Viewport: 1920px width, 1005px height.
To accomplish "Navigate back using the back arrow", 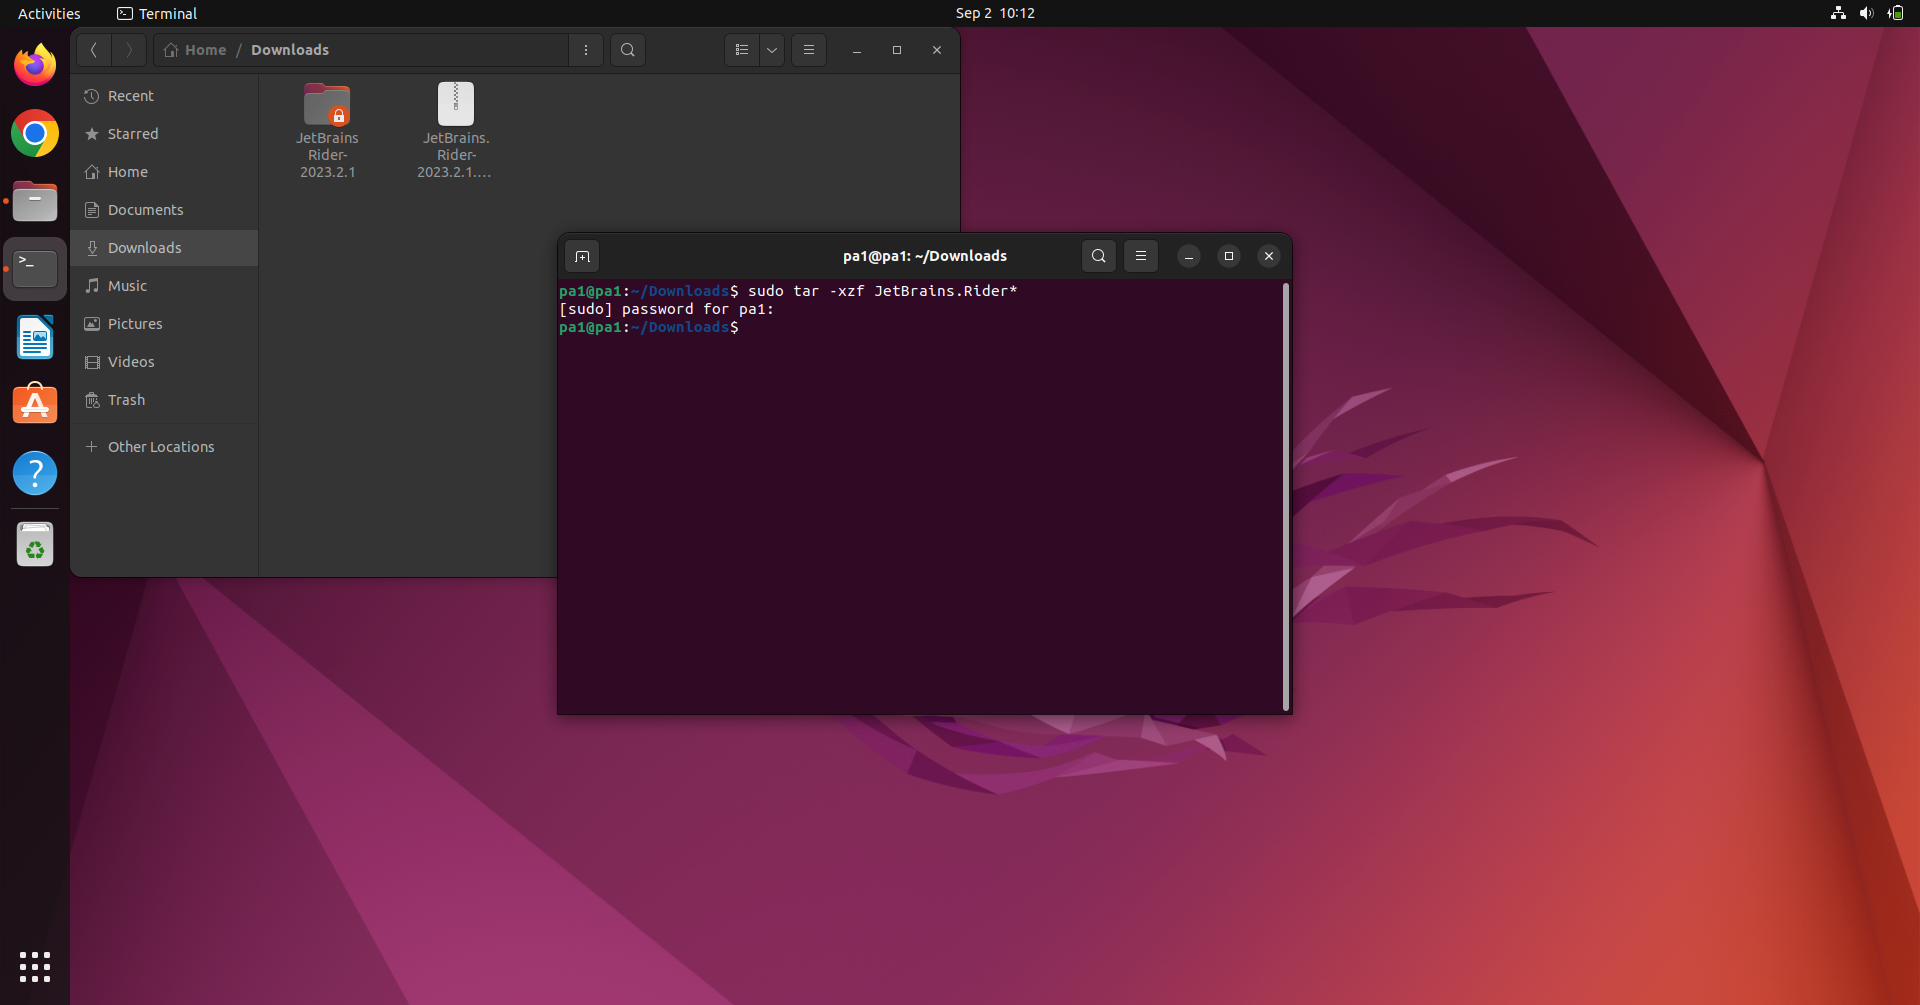I will coord(93,50).
